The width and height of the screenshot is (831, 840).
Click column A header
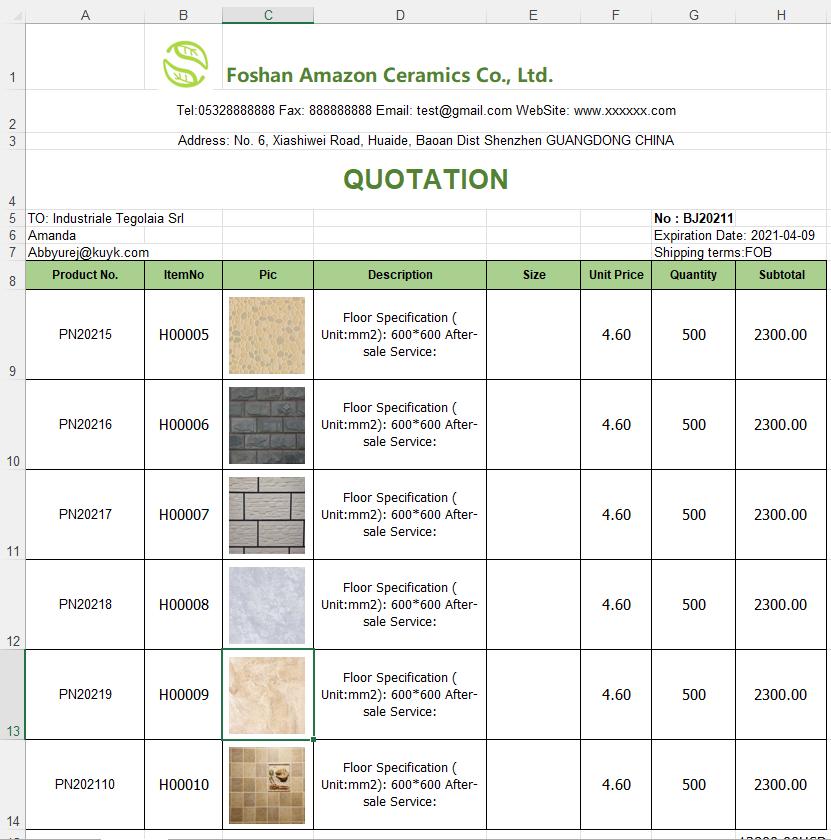[x=85, y=15]
